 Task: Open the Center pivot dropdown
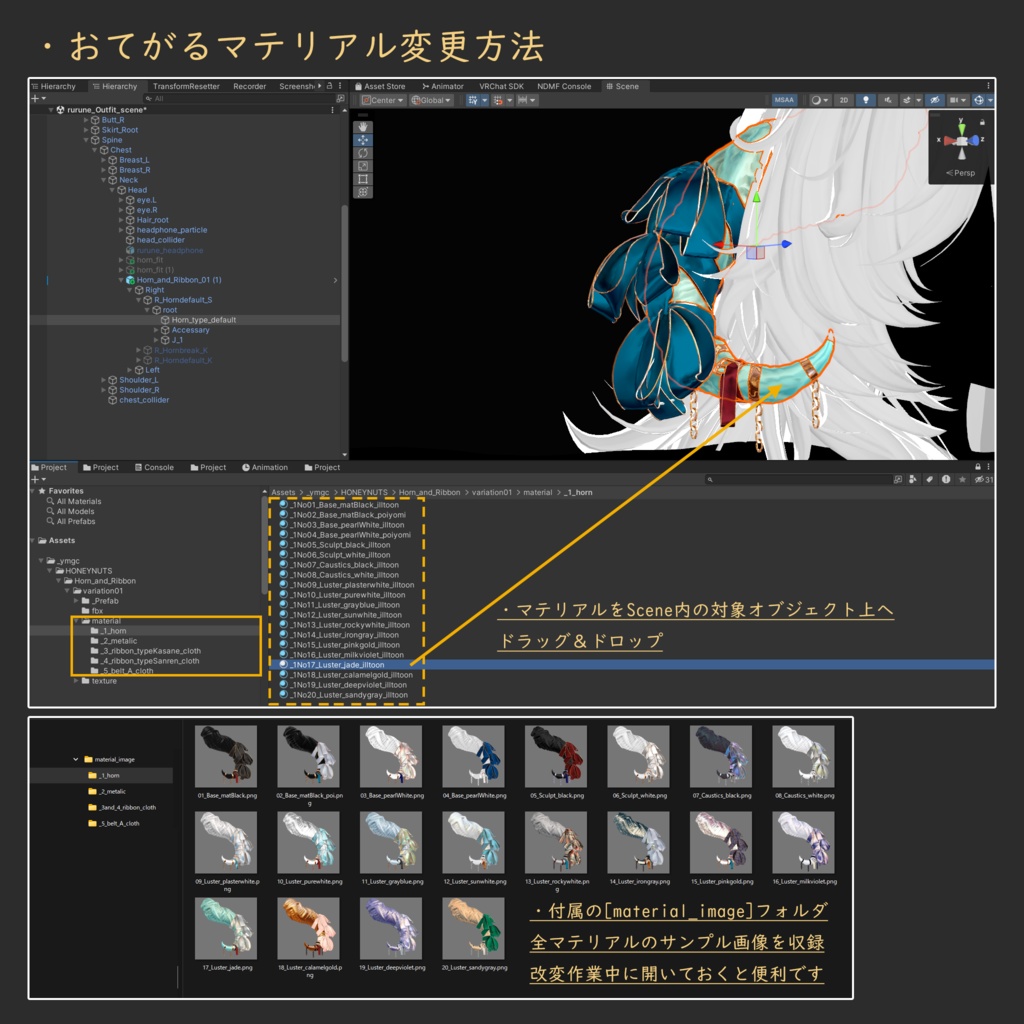point(385,99)
